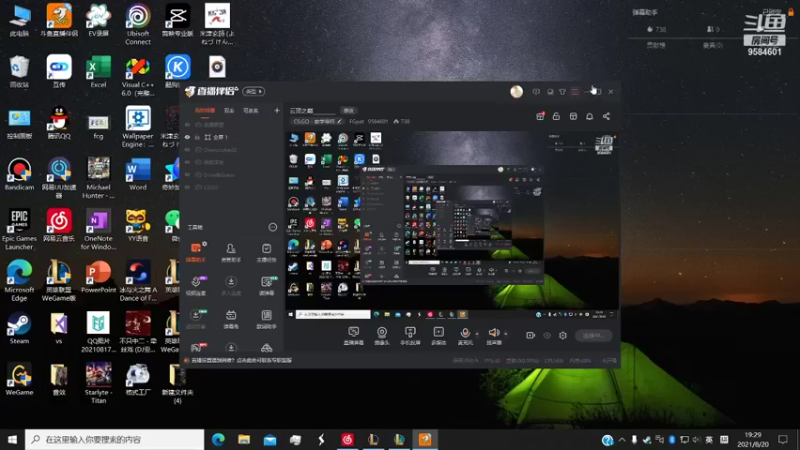This screenshot has width=800, height=450.
Task: Add a 摄像头 camera source
Action: coord(382,336)
